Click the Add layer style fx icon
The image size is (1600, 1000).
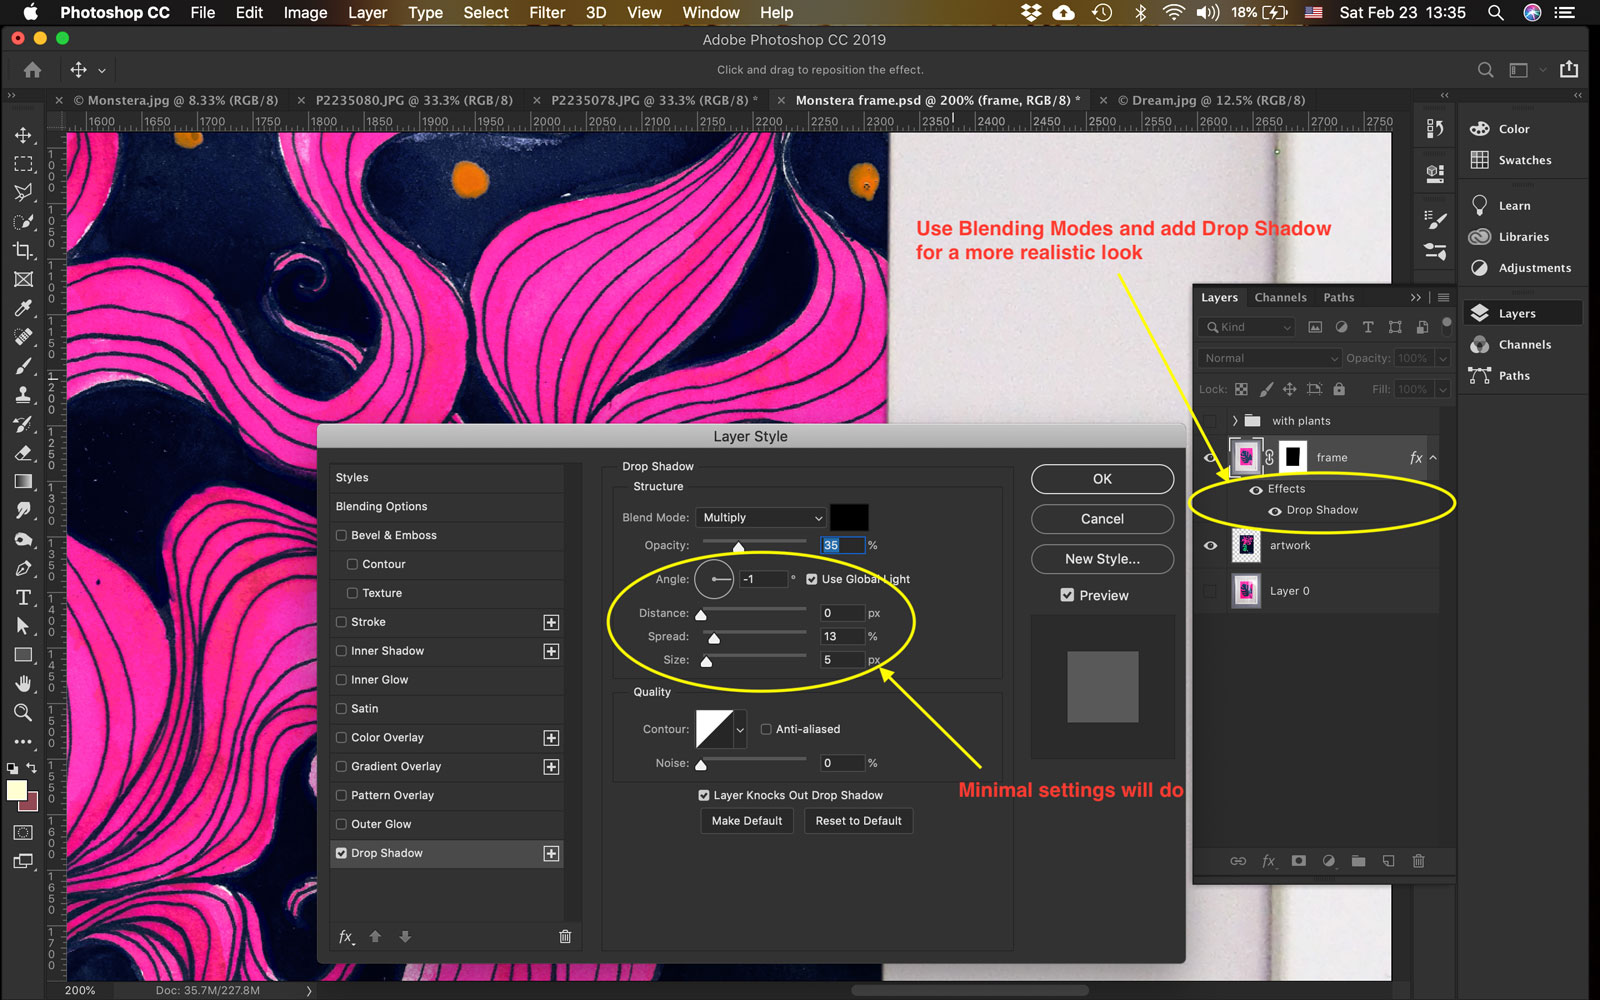1268,861
